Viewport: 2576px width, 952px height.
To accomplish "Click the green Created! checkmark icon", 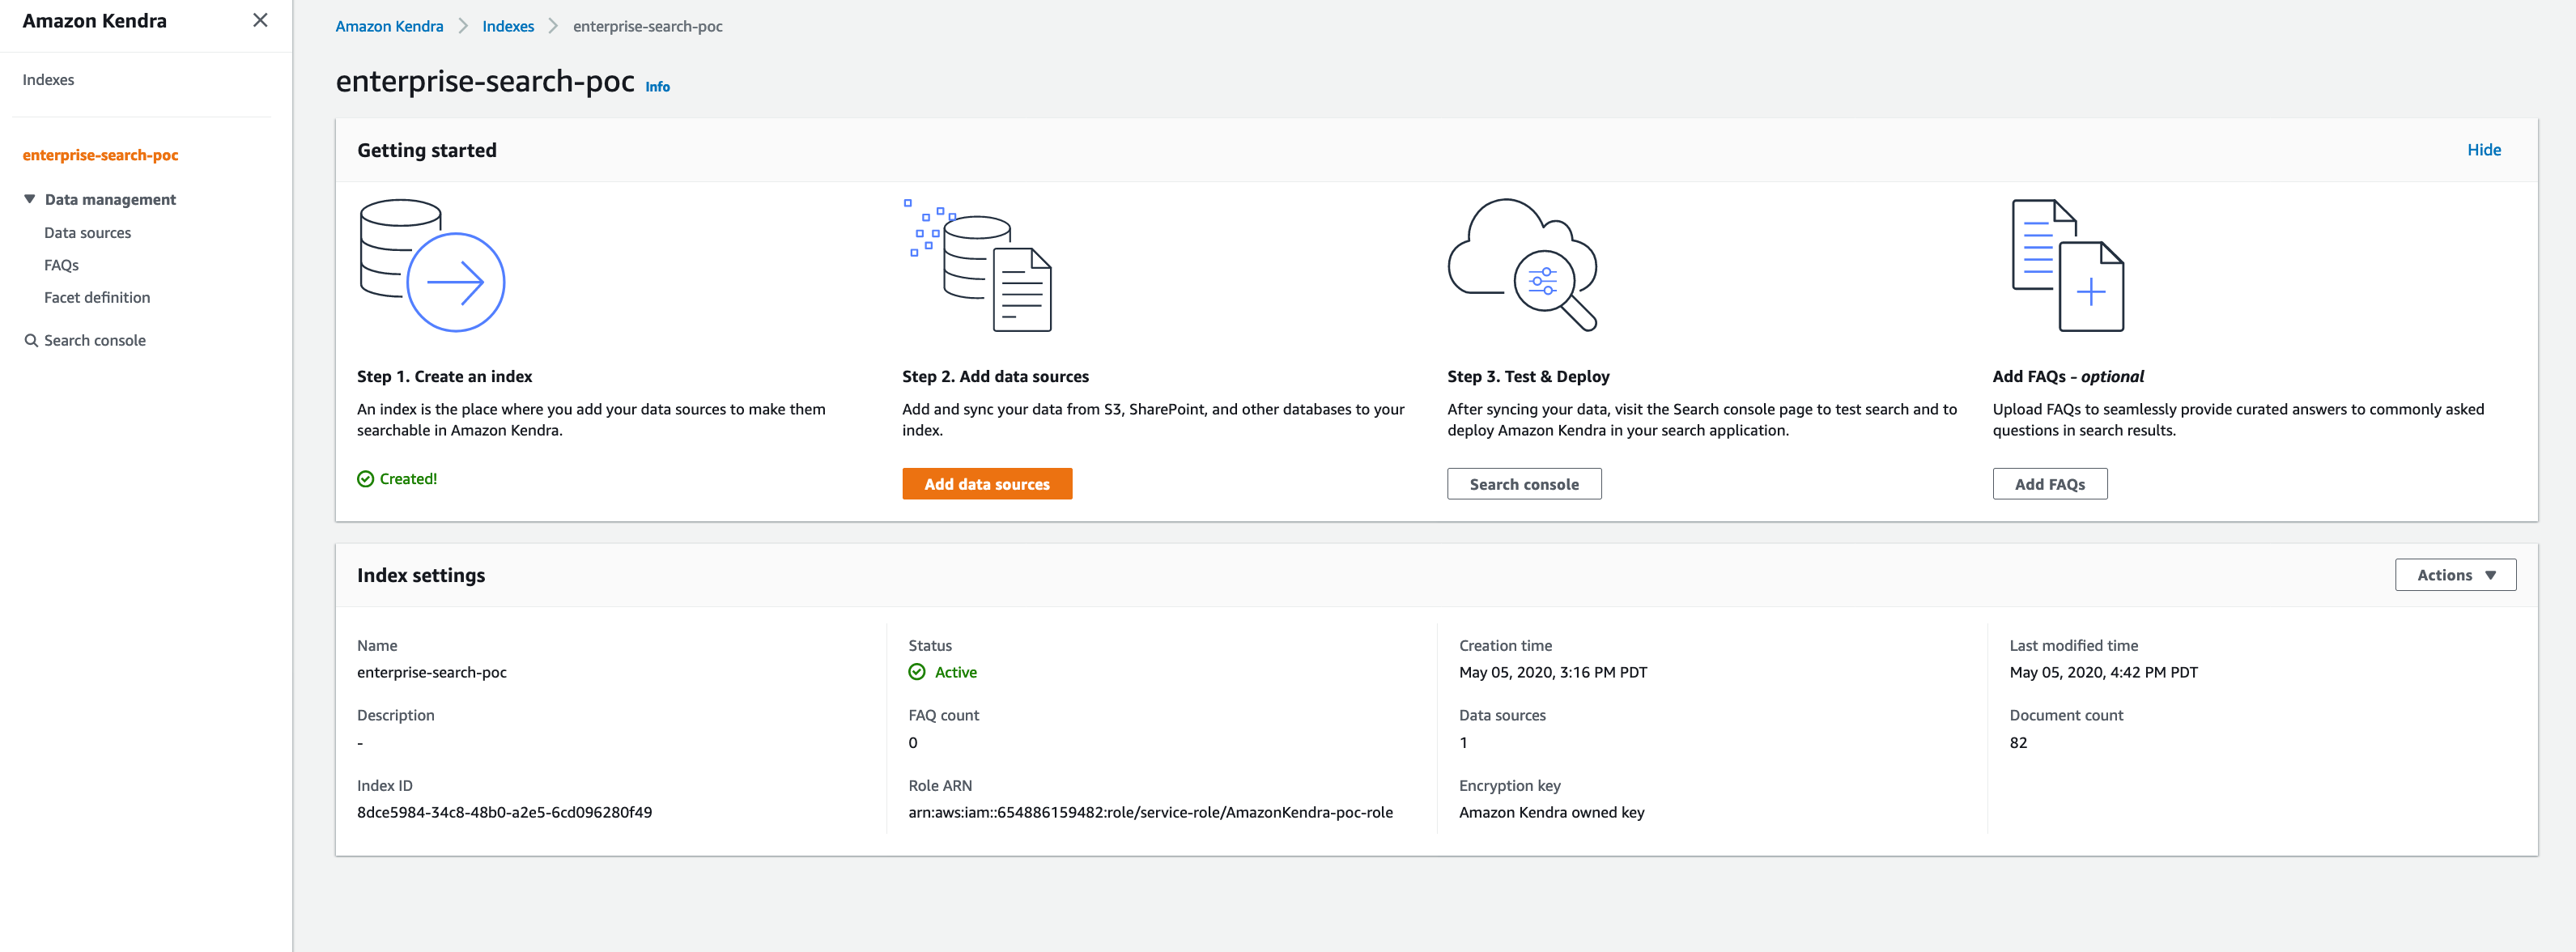I will pyautogui.click(x=365, y=479).
